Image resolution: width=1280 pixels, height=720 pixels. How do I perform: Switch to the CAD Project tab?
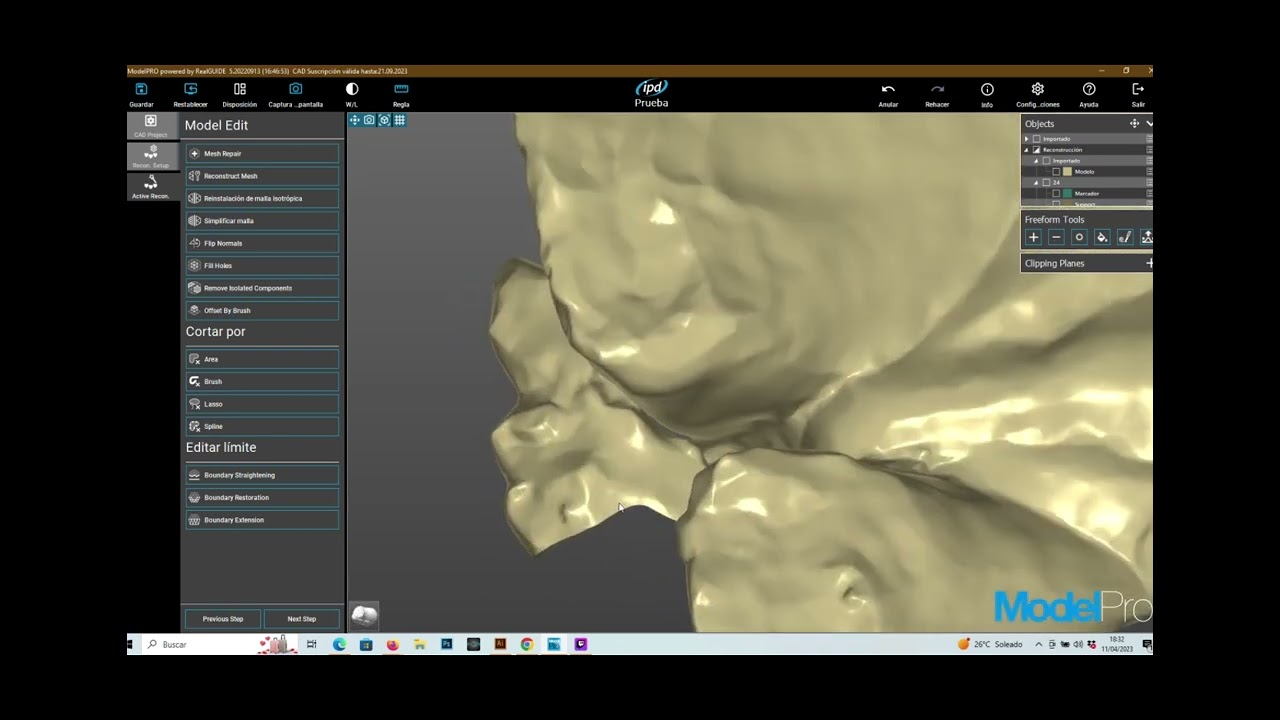click(x=151, y=125)
